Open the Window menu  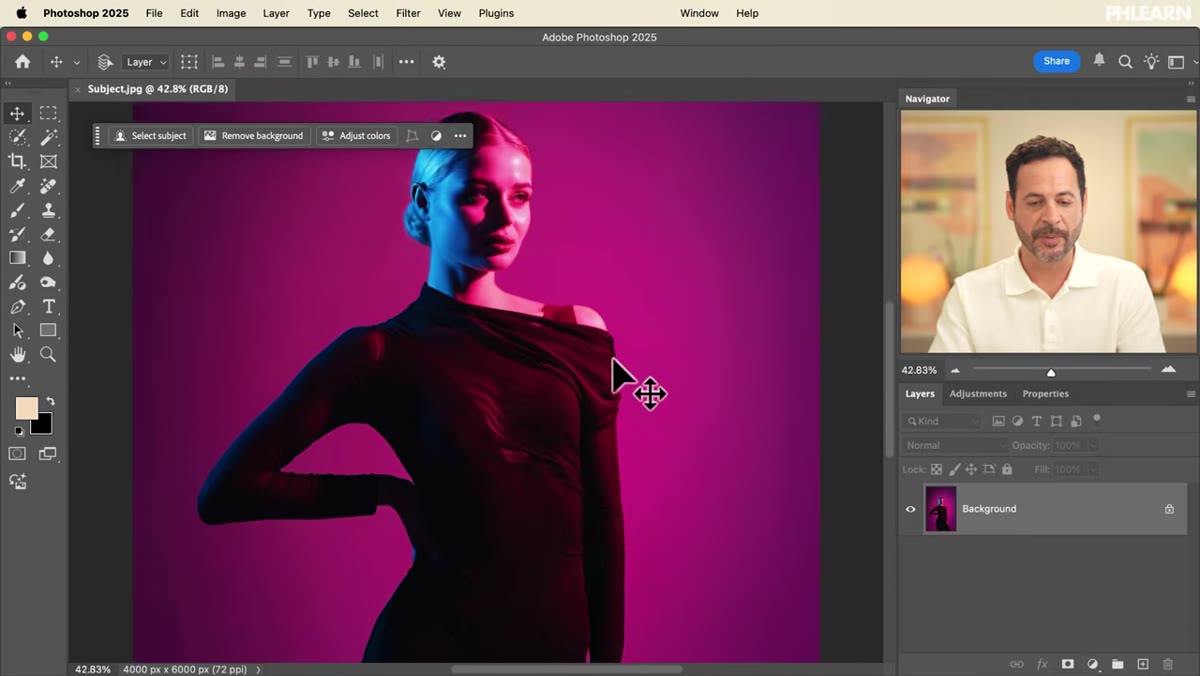[x=699, y=13]
